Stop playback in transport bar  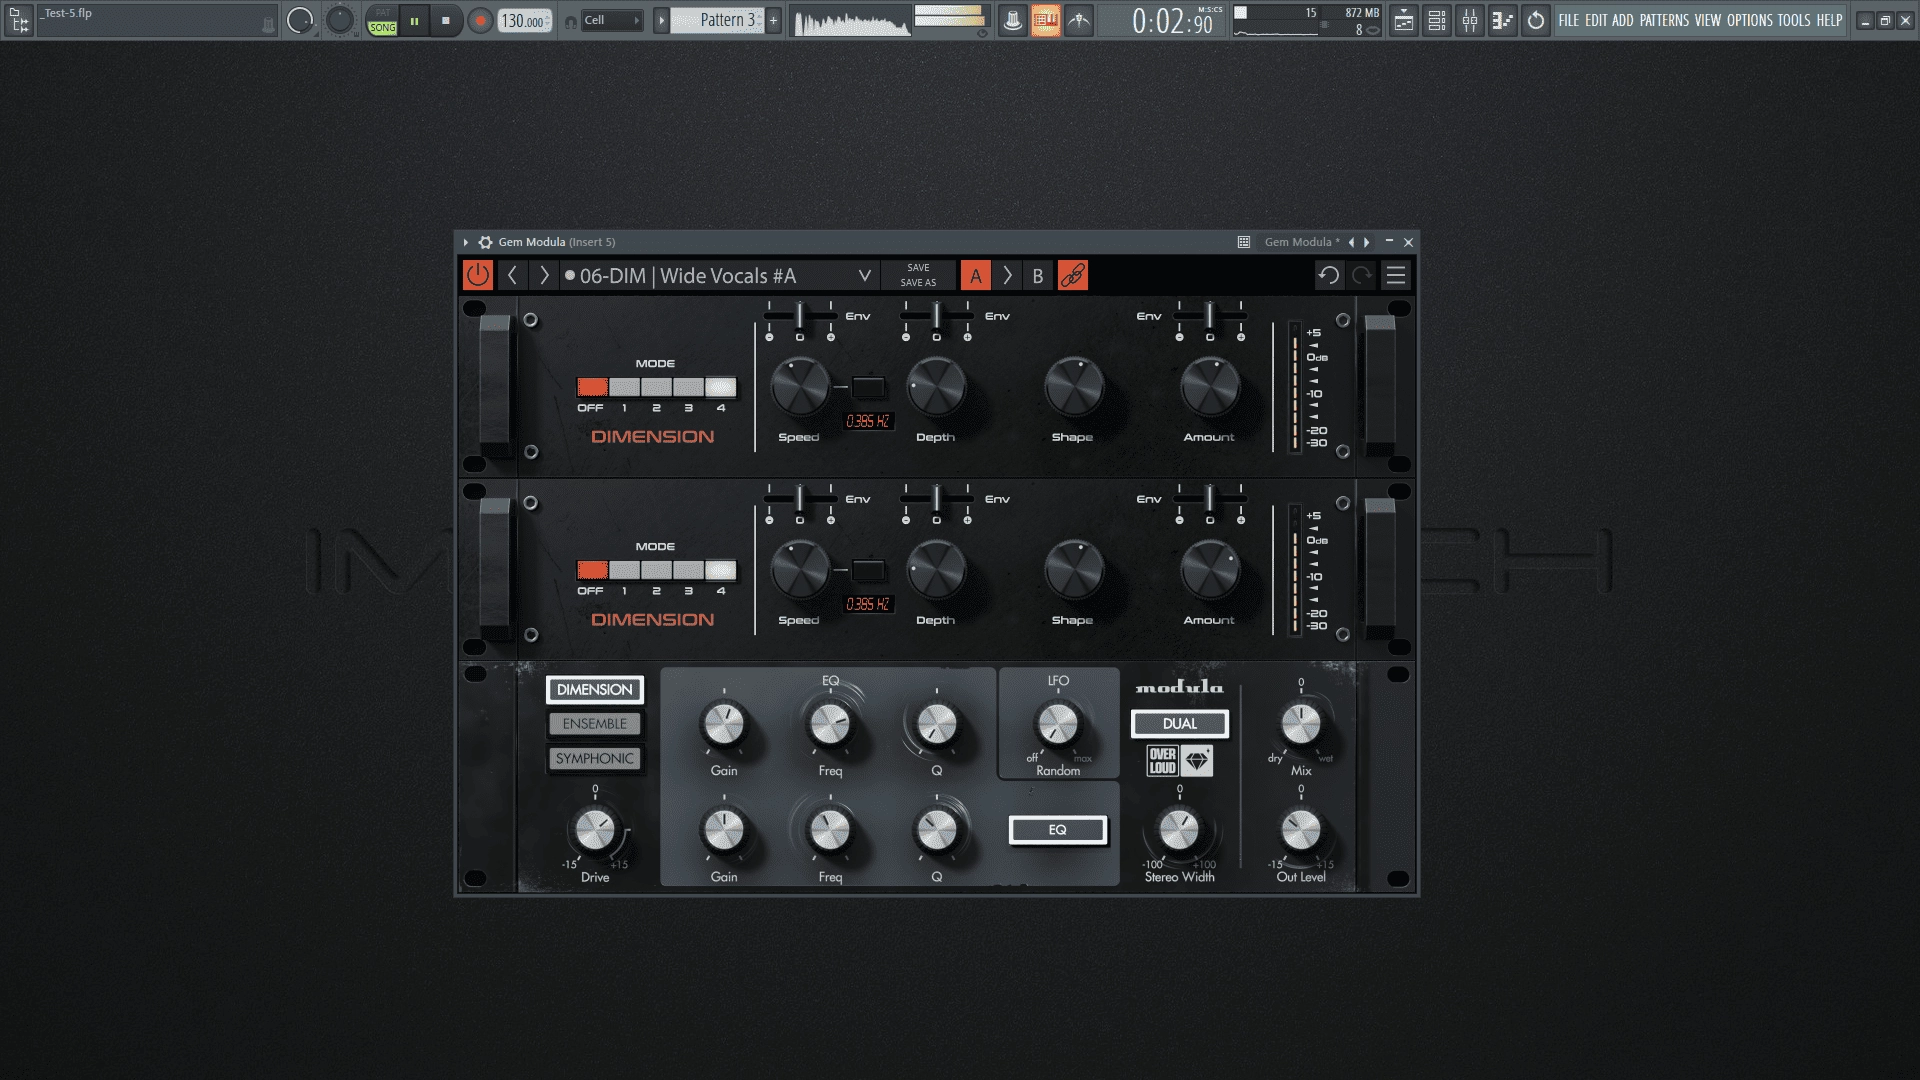tap(446, 20)
